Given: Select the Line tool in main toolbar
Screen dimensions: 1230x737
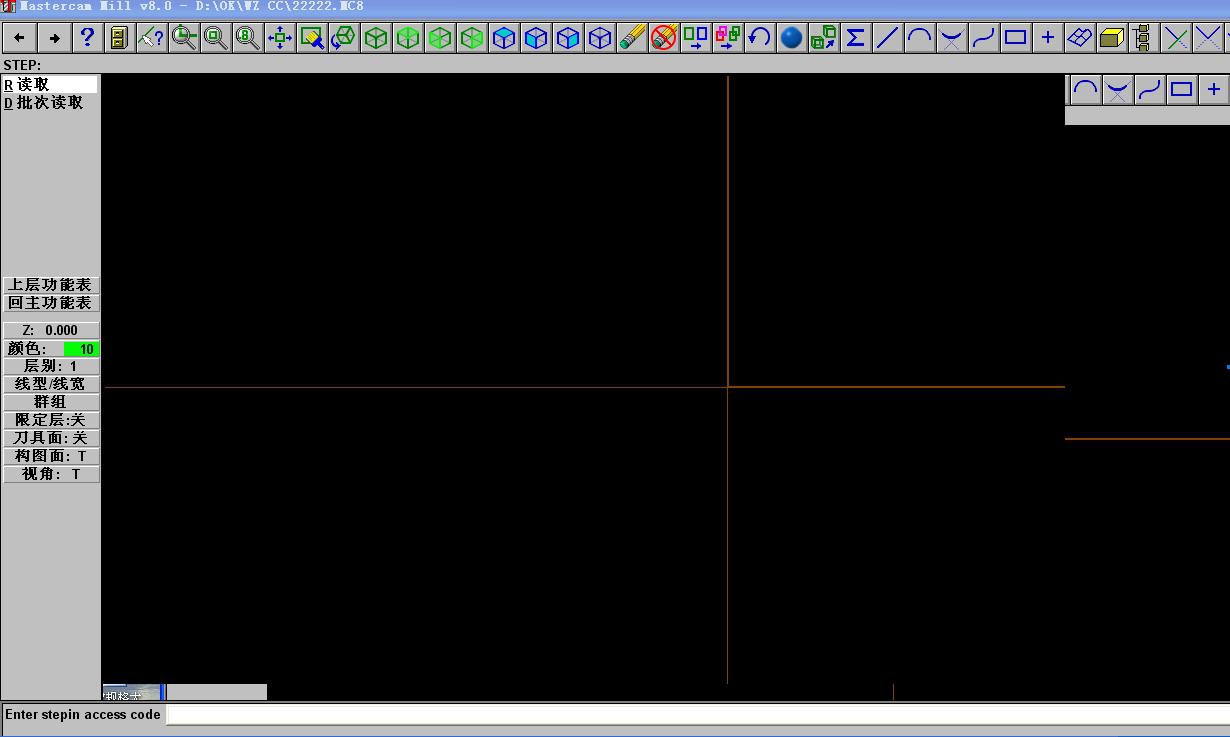Looking at the screenshot, I should coord(888,38).
